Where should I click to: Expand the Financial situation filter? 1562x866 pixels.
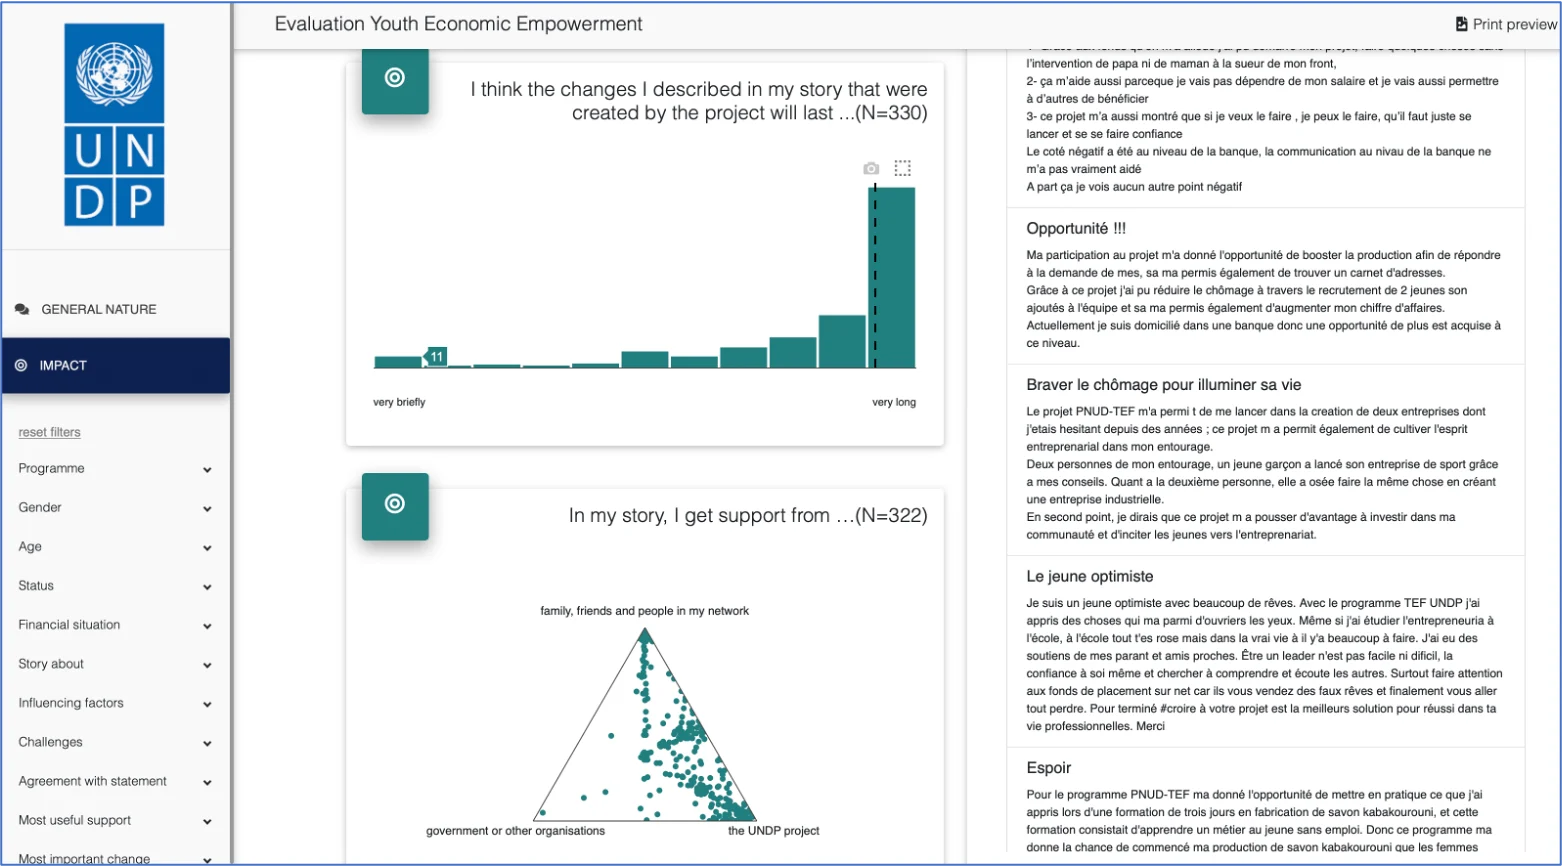pos(115,625)
